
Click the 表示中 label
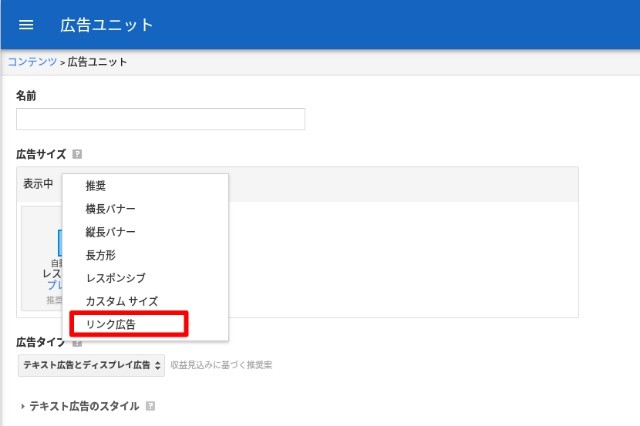(38, 184)
